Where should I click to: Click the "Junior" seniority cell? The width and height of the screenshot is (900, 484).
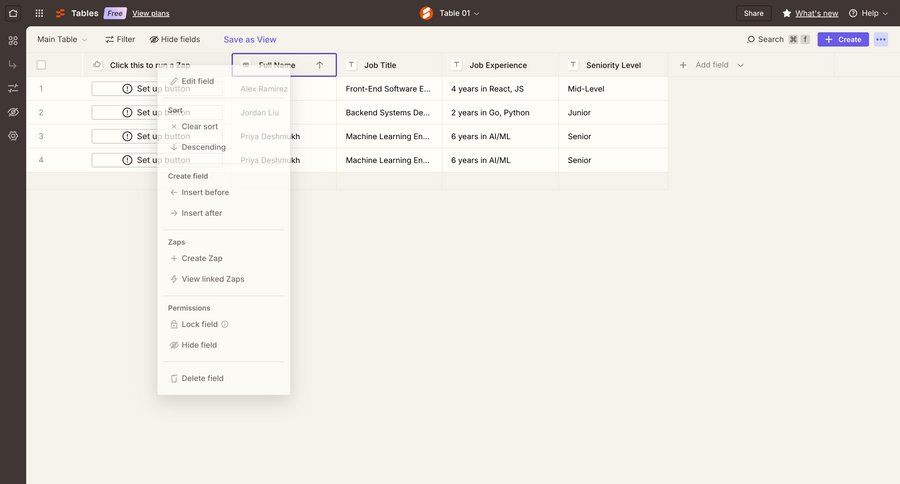[613, 113]
